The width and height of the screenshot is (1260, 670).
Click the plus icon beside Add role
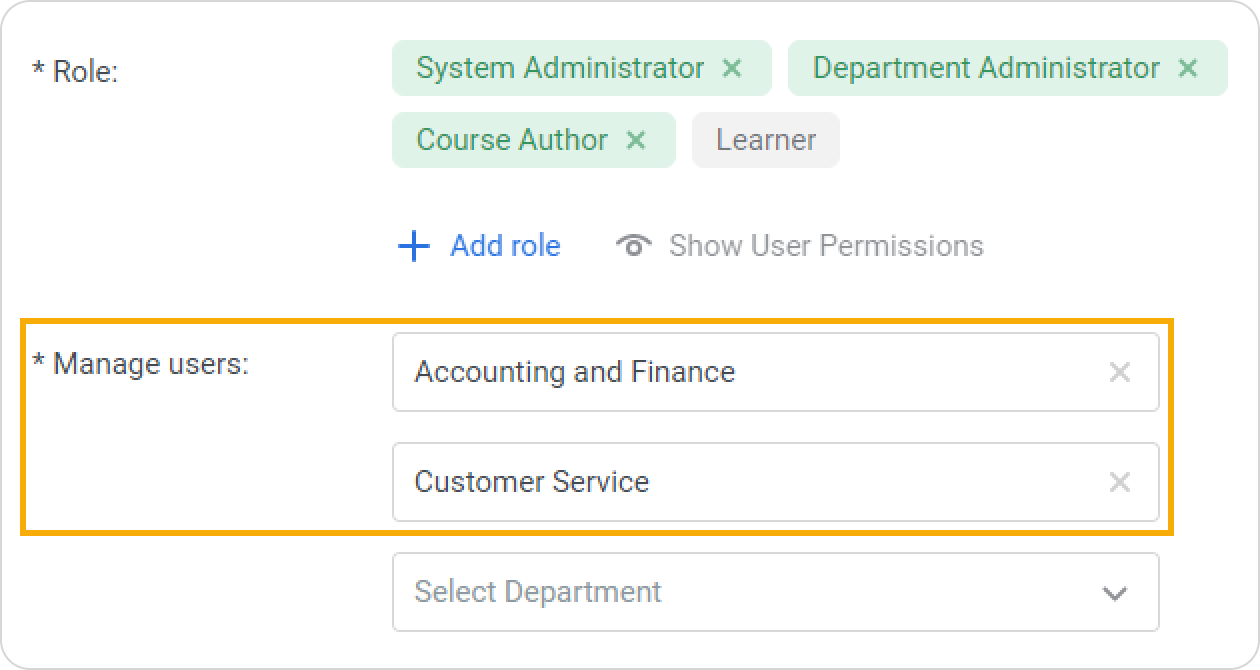[x=413, y=246]
